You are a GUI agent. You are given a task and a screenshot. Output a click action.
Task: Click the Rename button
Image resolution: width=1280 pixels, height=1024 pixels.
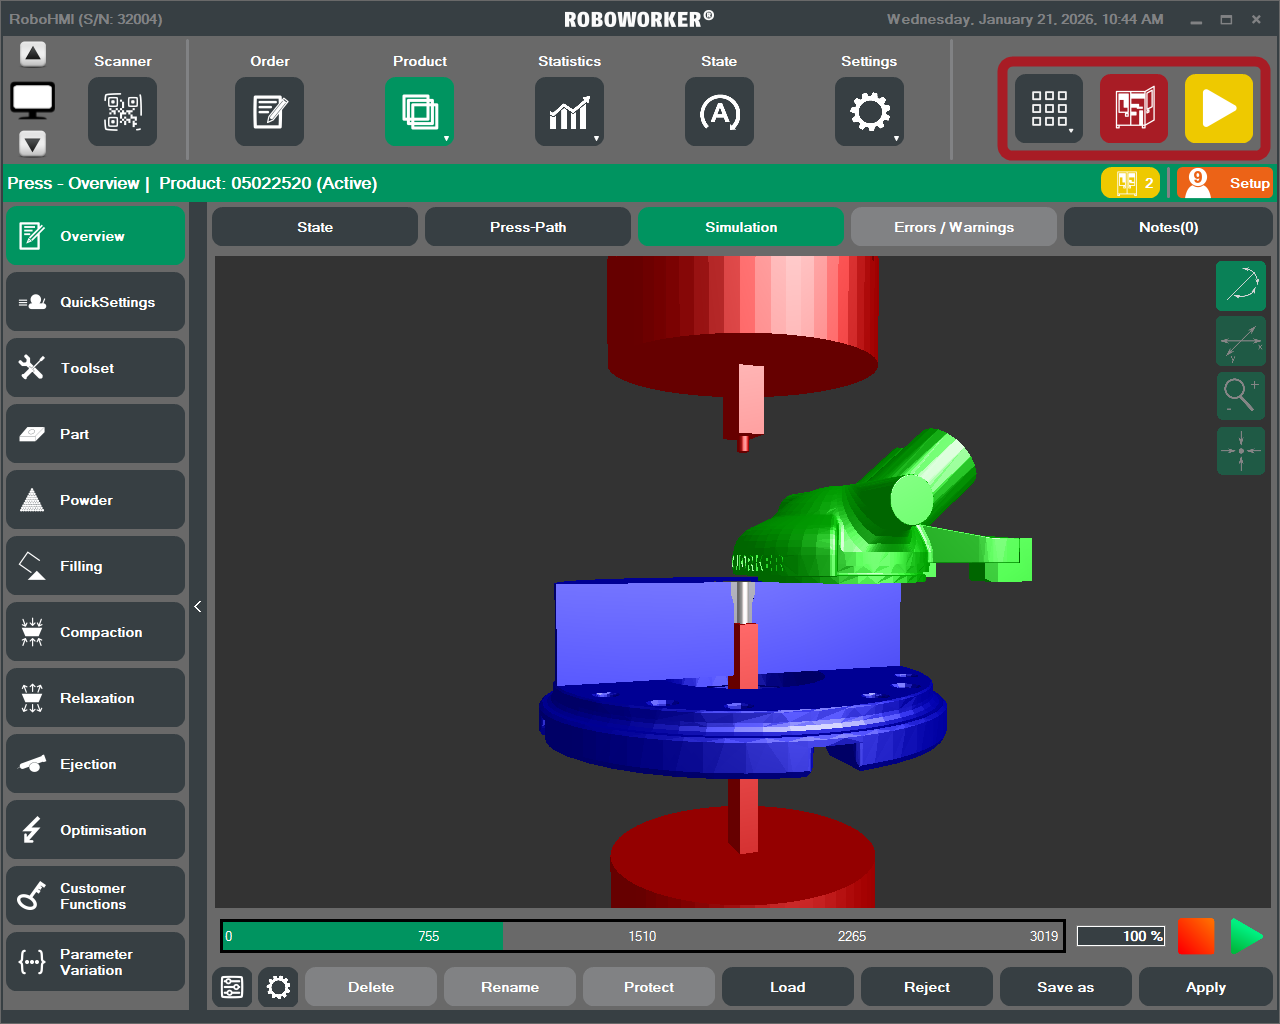point(510,987)
